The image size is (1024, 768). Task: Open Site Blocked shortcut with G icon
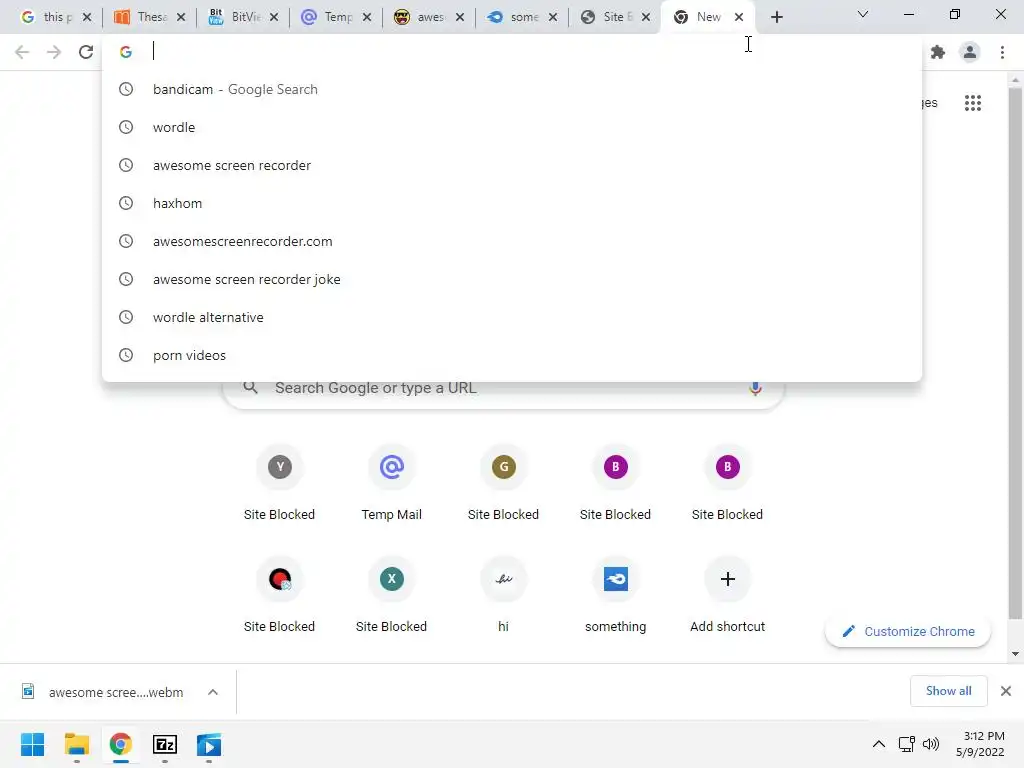point(504,484)
